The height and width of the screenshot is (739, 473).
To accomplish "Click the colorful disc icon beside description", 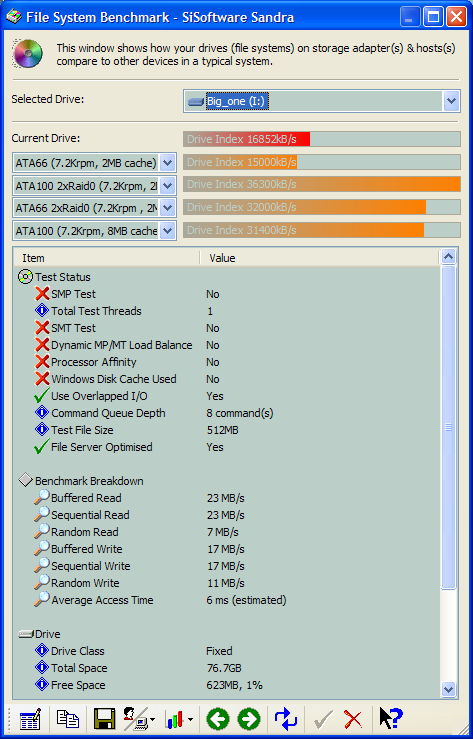I will [x=28, y=53].
